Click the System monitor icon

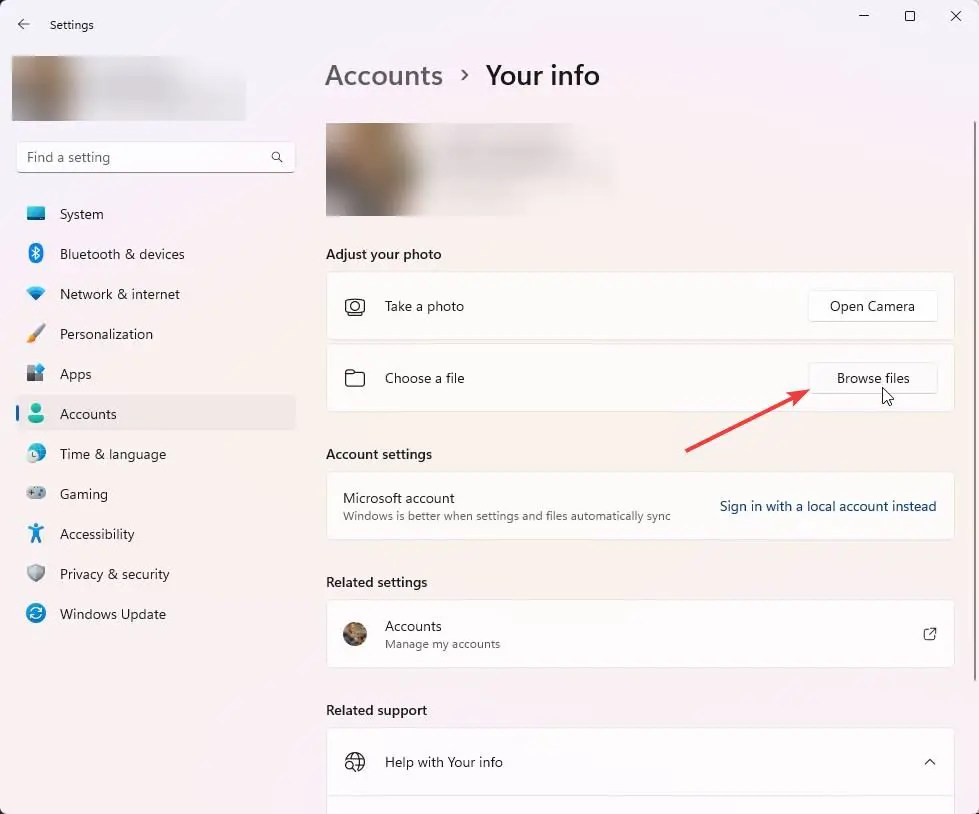[x=36, y=213]
